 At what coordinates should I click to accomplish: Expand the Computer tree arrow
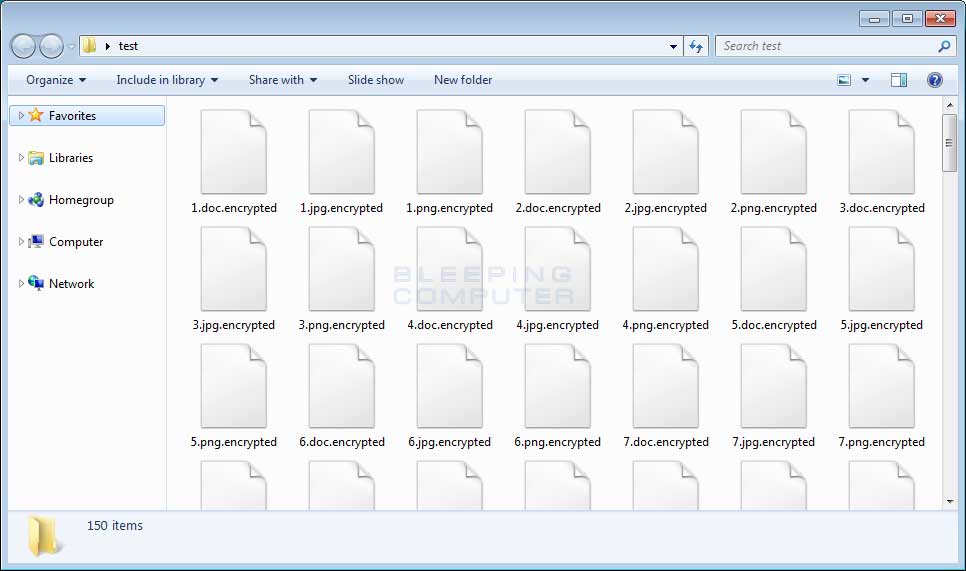[x=21, y=241]
